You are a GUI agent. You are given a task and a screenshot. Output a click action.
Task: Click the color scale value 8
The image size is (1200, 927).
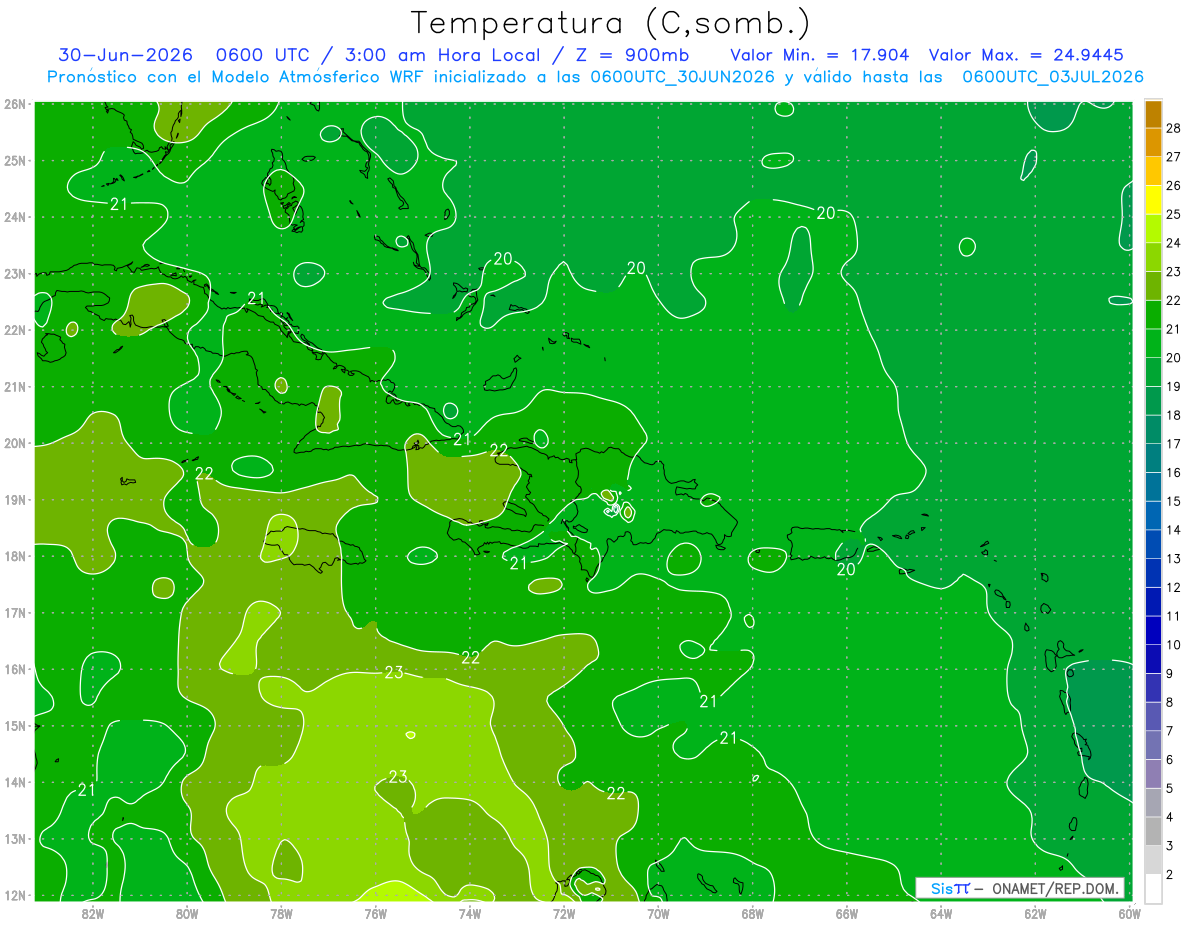tap(1170, 702)
